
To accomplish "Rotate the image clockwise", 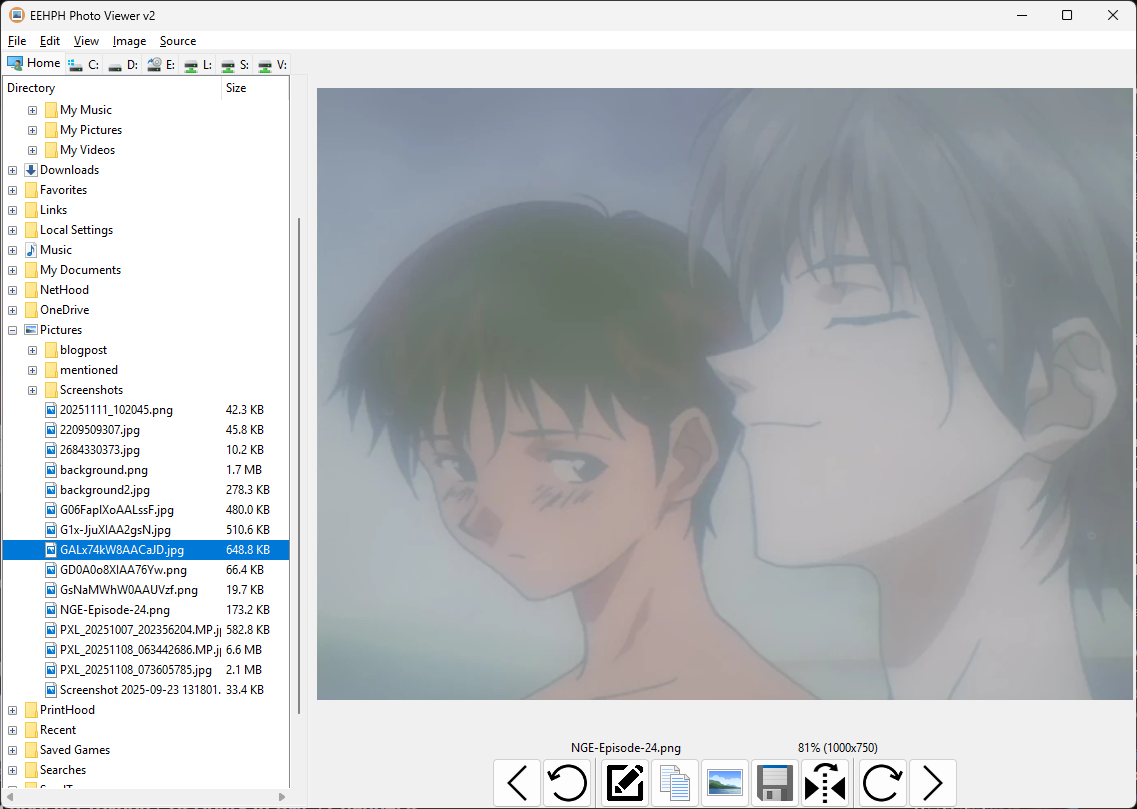I will click(x=881, y=783).
